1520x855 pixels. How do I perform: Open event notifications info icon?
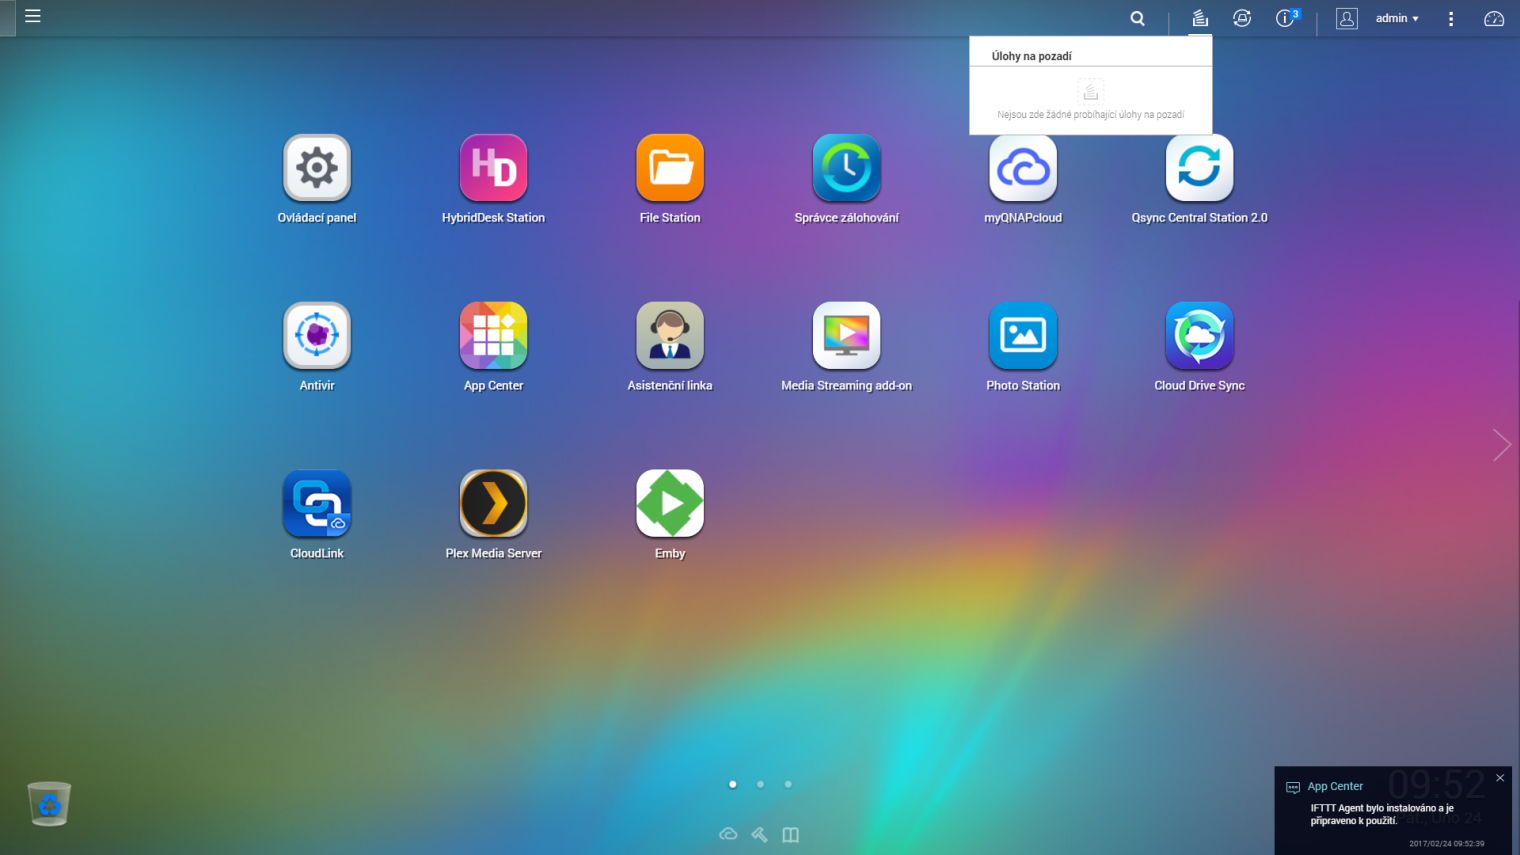point(1286,18)
